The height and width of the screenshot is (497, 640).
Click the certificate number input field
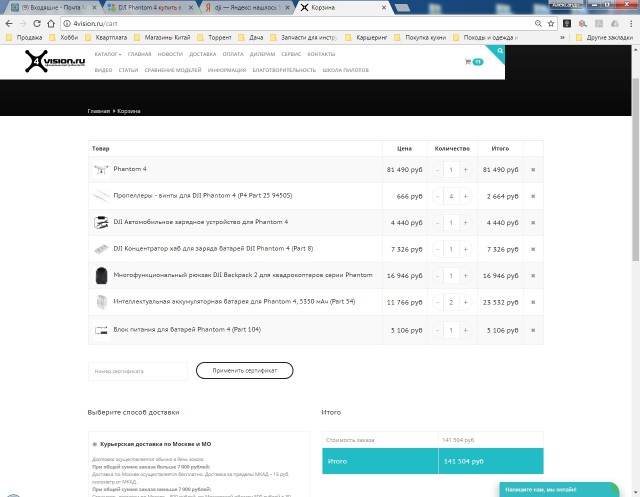[x=137, y=371]
